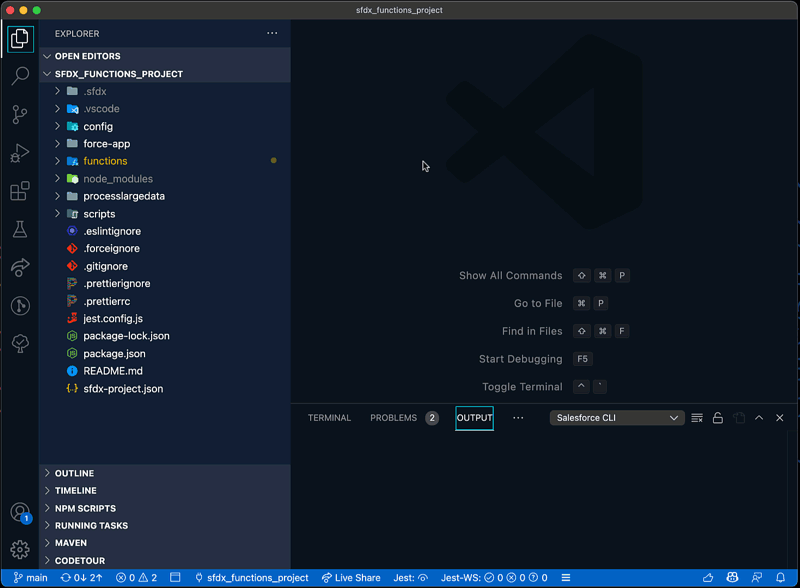
Task: Click the main branch in status bar
Action: [x=30, y=578]
